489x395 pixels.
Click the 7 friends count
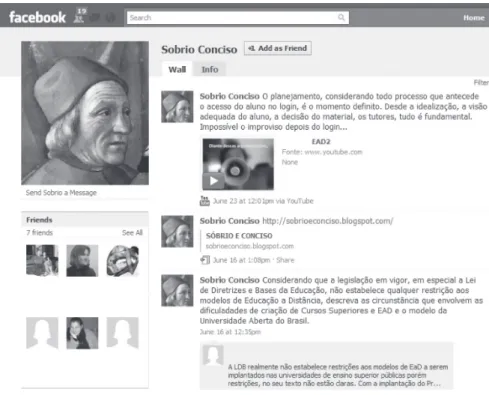[x=39, y=233]
